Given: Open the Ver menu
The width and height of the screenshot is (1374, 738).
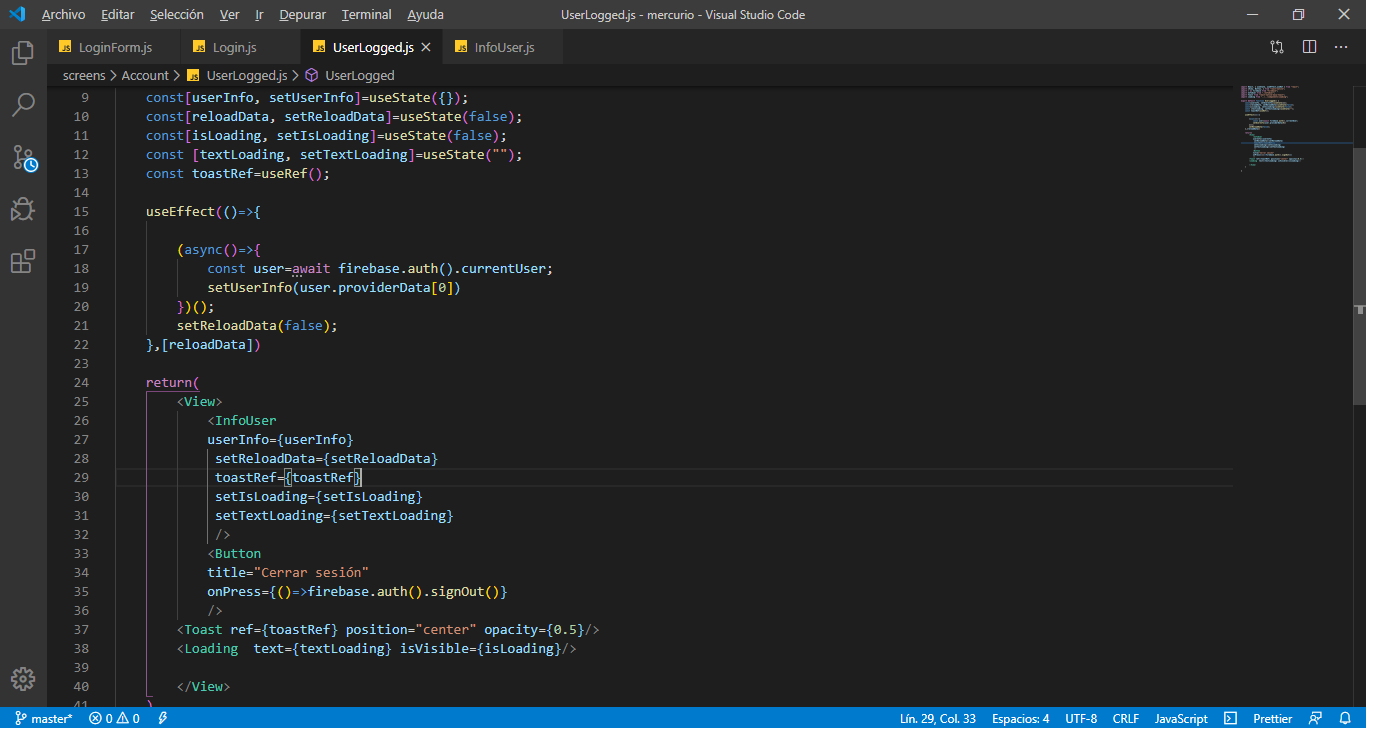Looking at the screenshot, I should click(229, 15).
